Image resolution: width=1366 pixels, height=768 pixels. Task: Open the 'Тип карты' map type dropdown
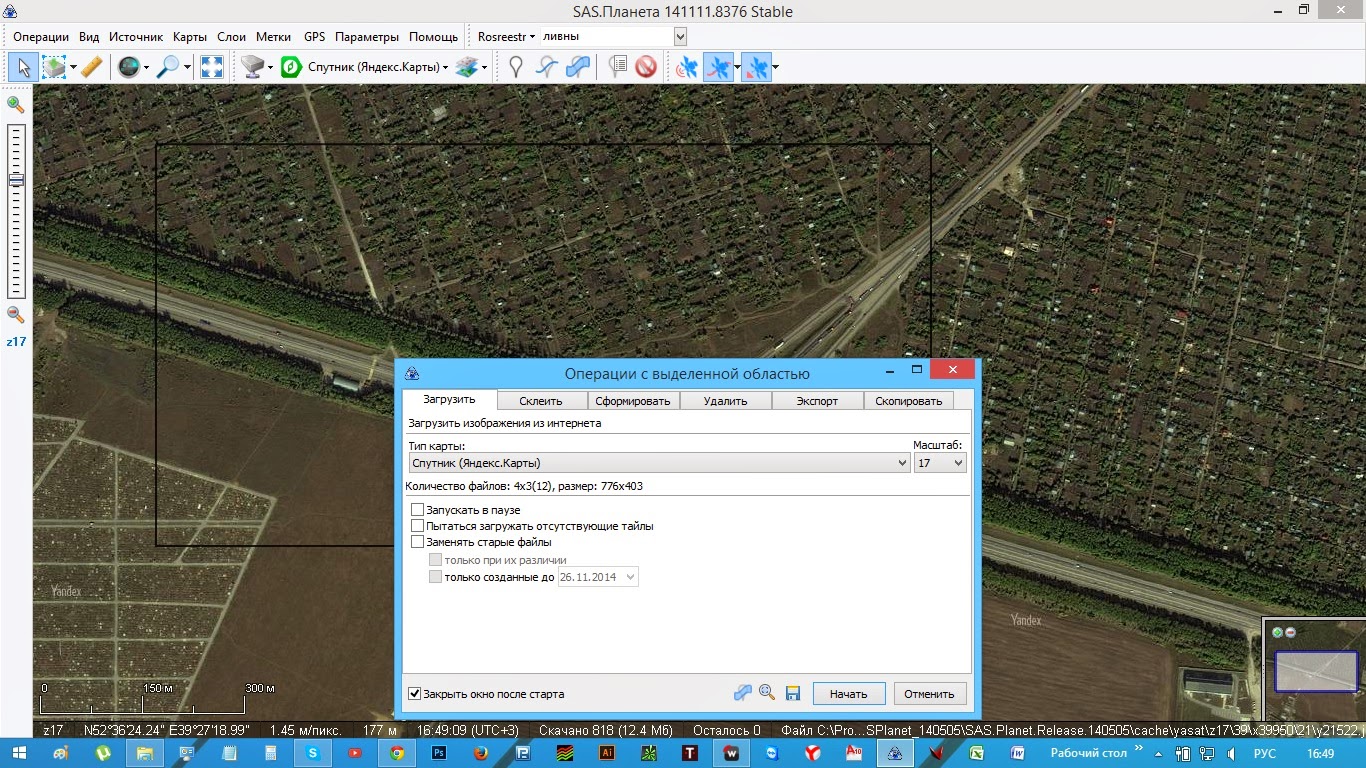659,463
